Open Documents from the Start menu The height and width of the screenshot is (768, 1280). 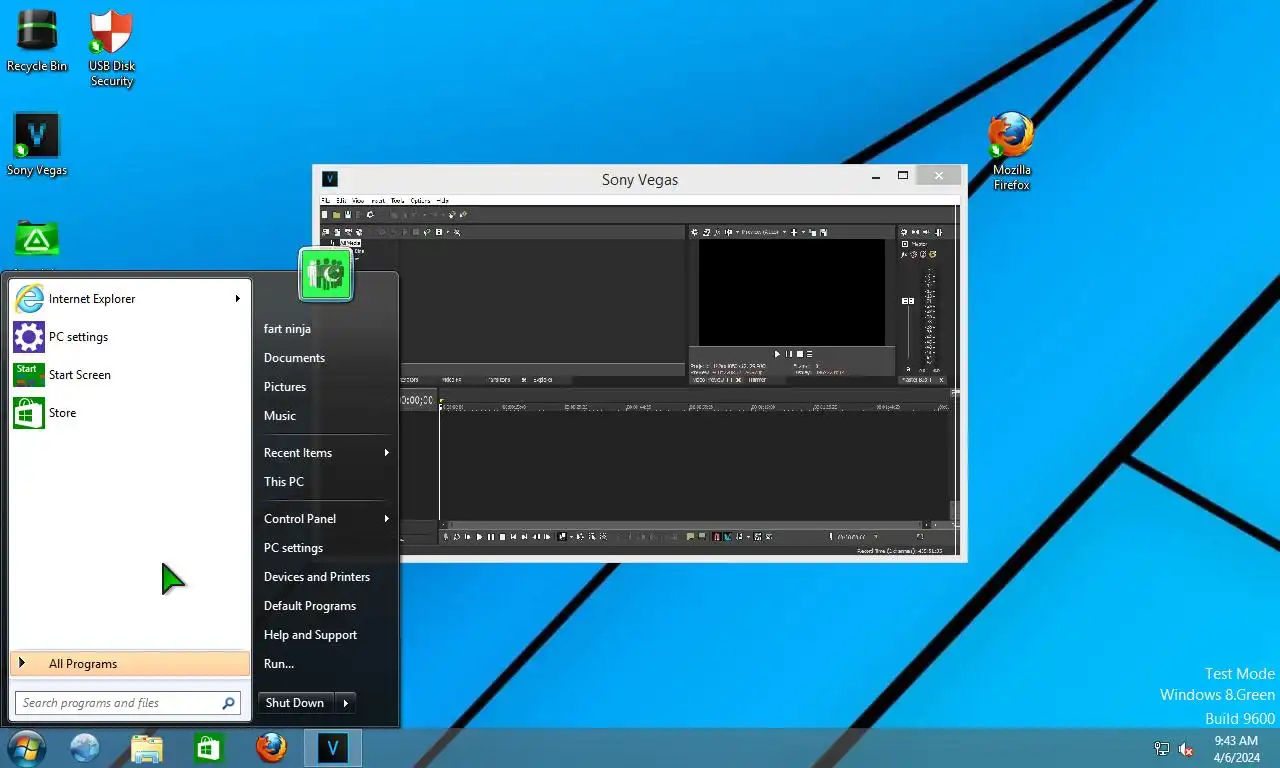294,358
